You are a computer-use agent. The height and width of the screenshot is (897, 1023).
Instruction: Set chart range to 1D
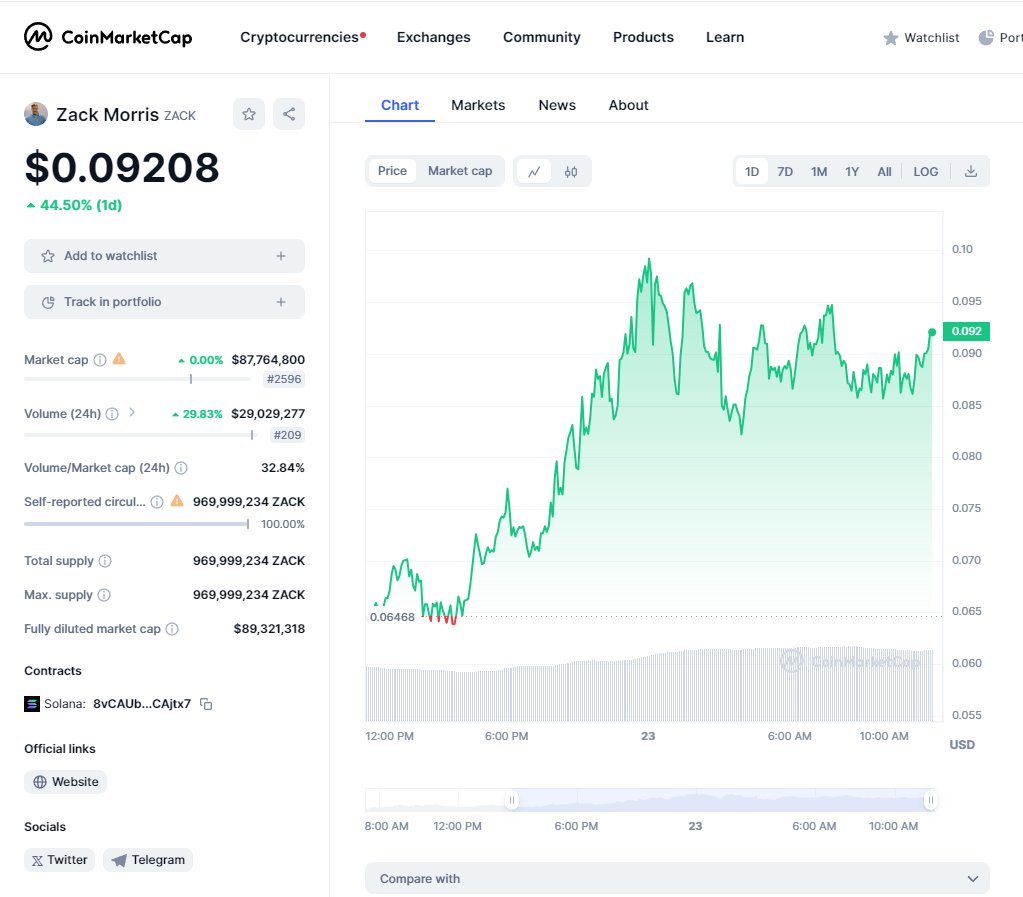(752, 172)
